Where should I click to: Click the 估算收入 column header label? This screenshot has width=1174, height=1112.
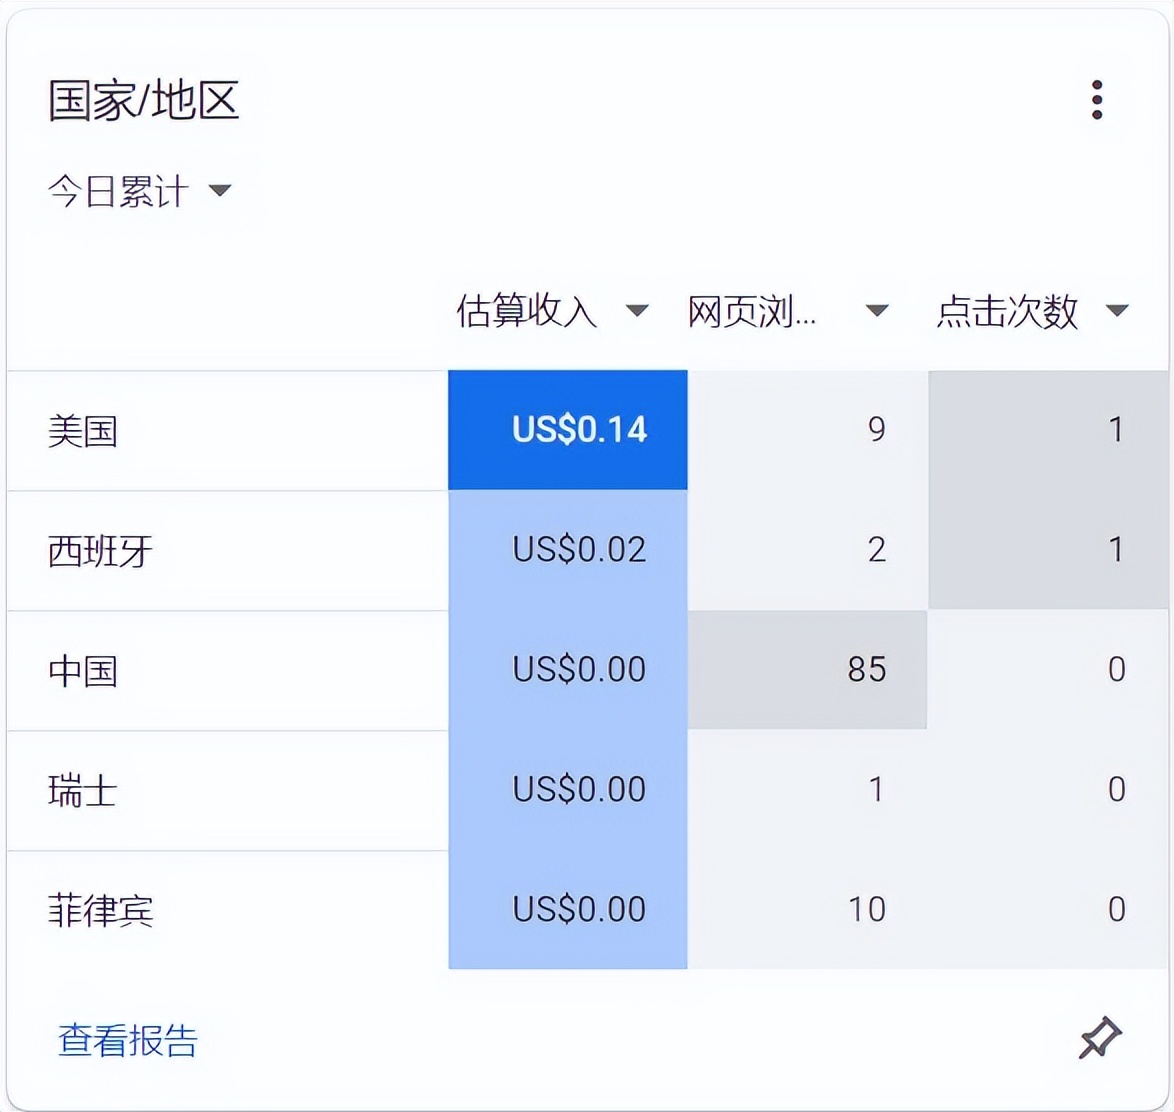coord(527,312)
